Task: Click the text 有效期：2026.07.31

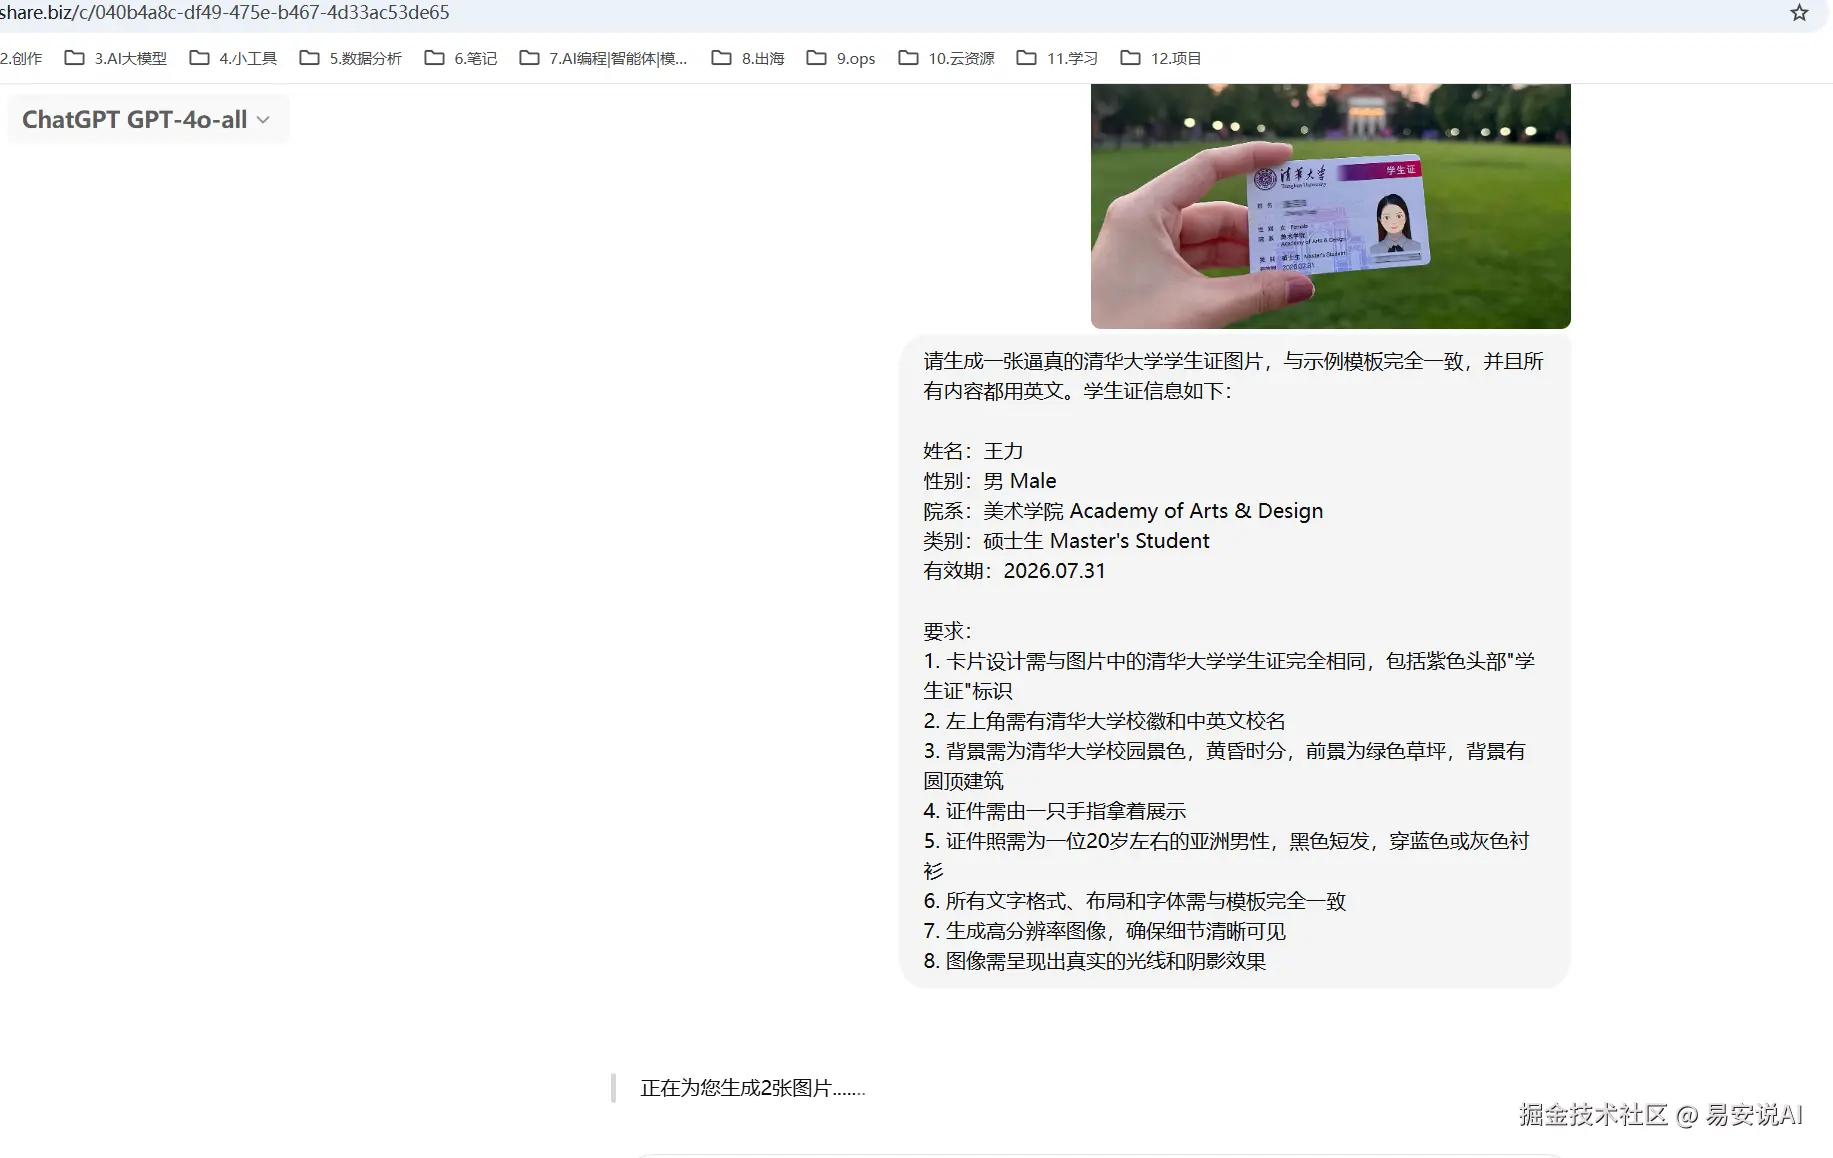Action: [1014, 571]
